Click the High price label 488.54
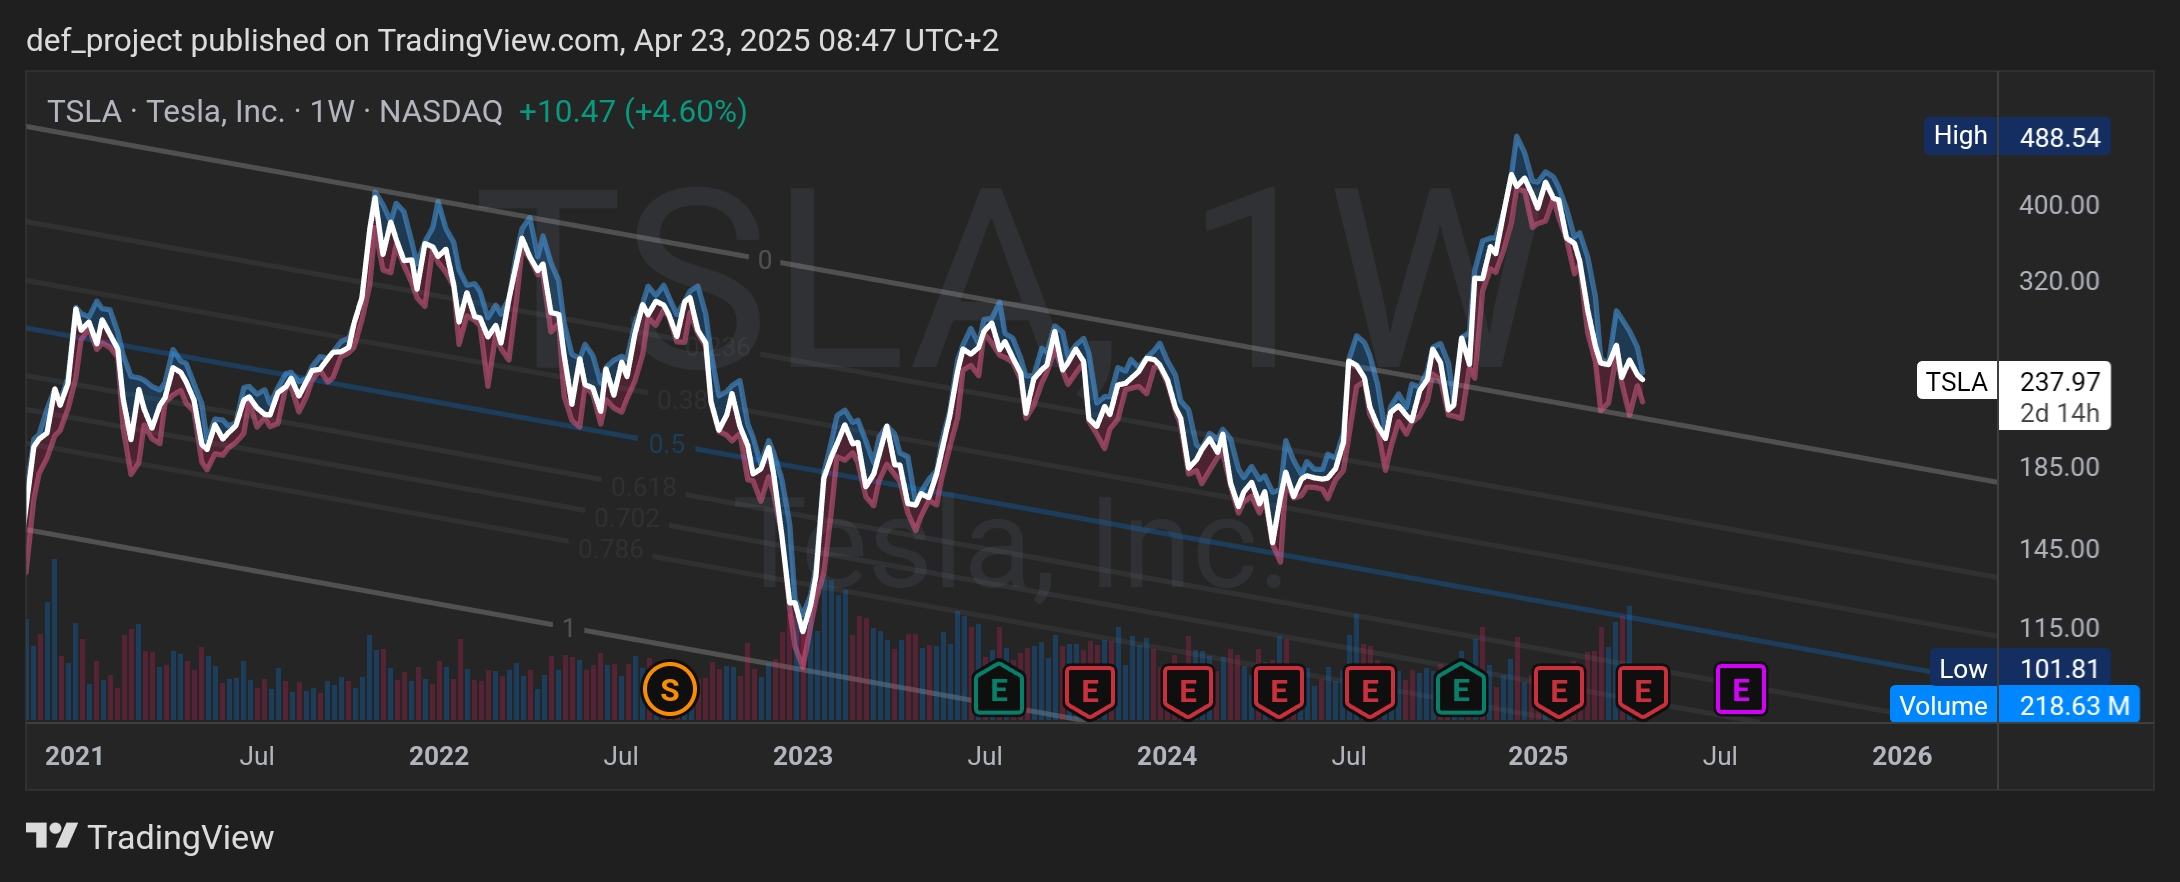2180x882 pixels. (x=2017, y=136)
